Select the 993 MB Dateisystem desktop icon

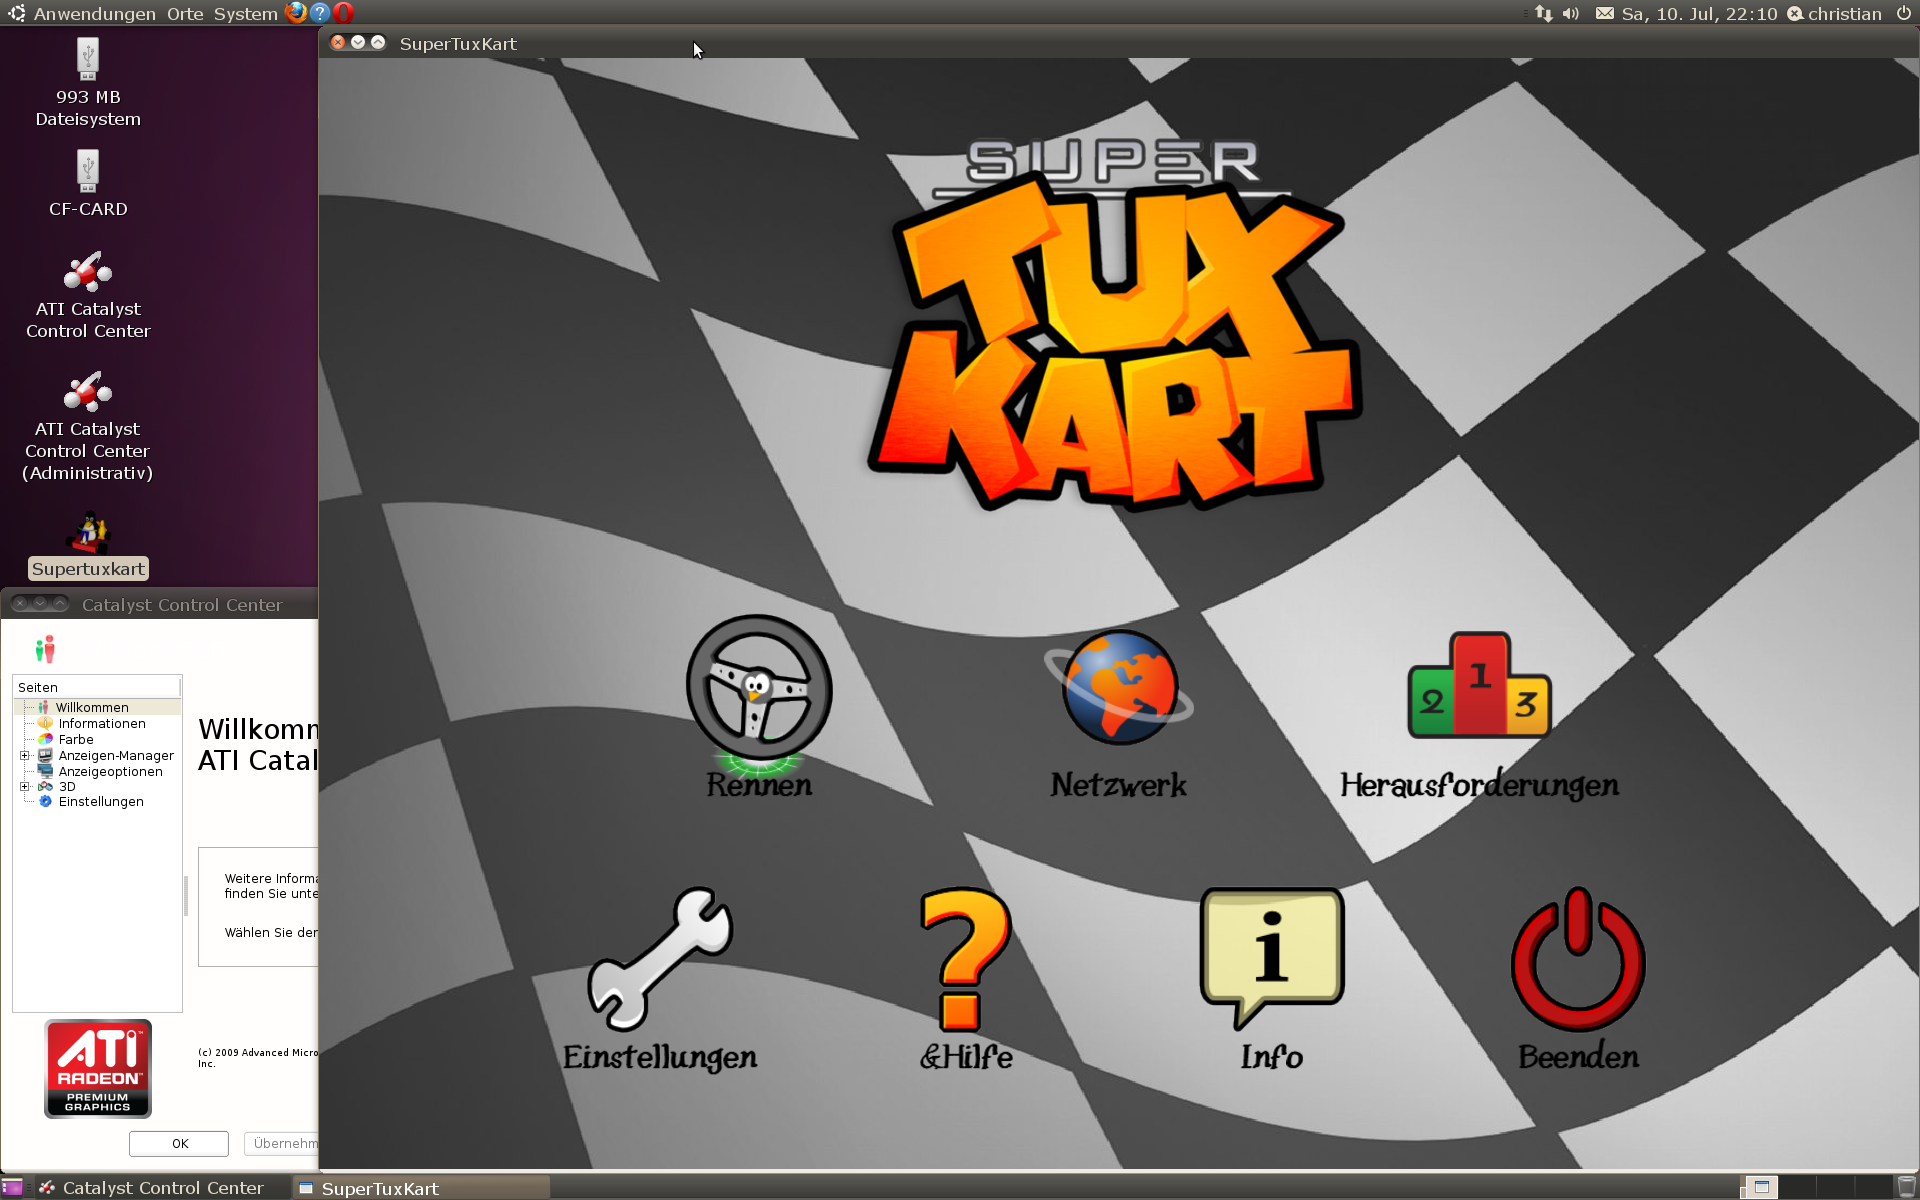tap(88, 83)
